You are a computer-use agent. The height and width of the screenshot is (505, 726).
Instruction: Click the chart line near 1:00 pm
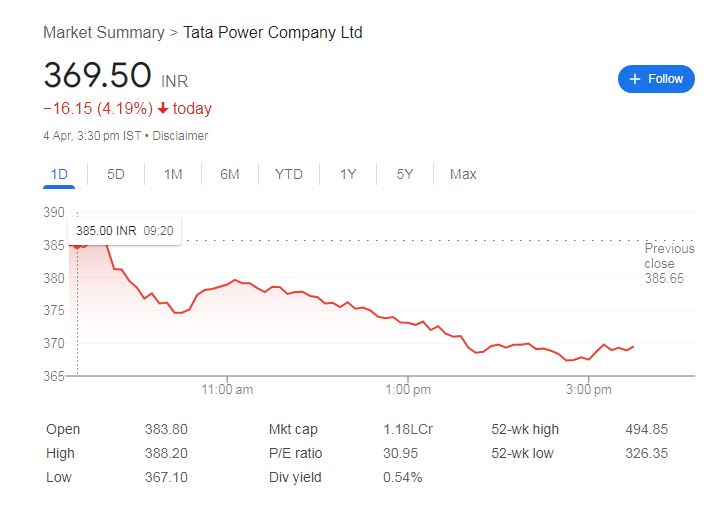coord(408,323)
